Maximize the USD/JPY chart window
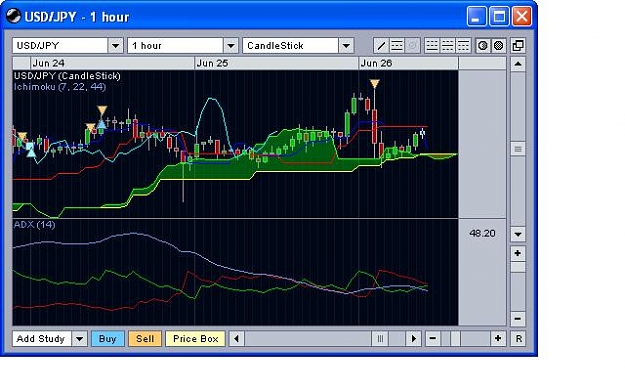Image resolution: width=625 pixels, height=391 pixels. click(499, 16)
